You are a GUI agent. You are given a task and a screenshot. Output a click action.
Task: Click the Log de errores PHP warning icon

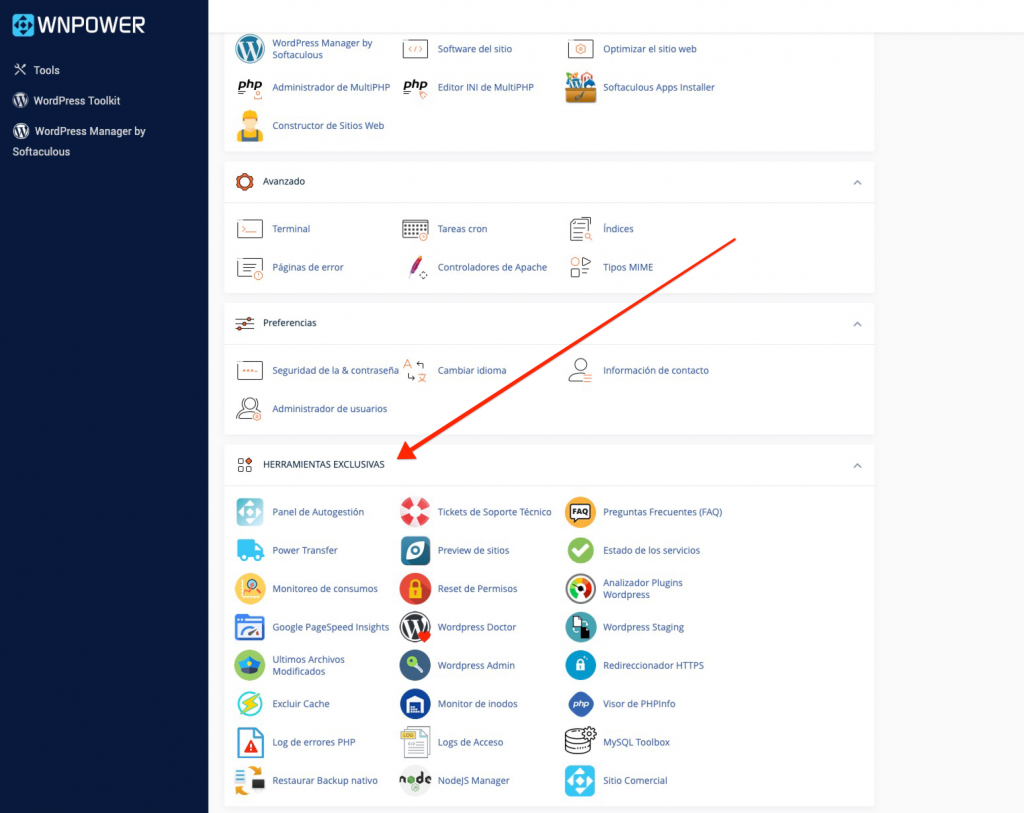pos(250,742)
